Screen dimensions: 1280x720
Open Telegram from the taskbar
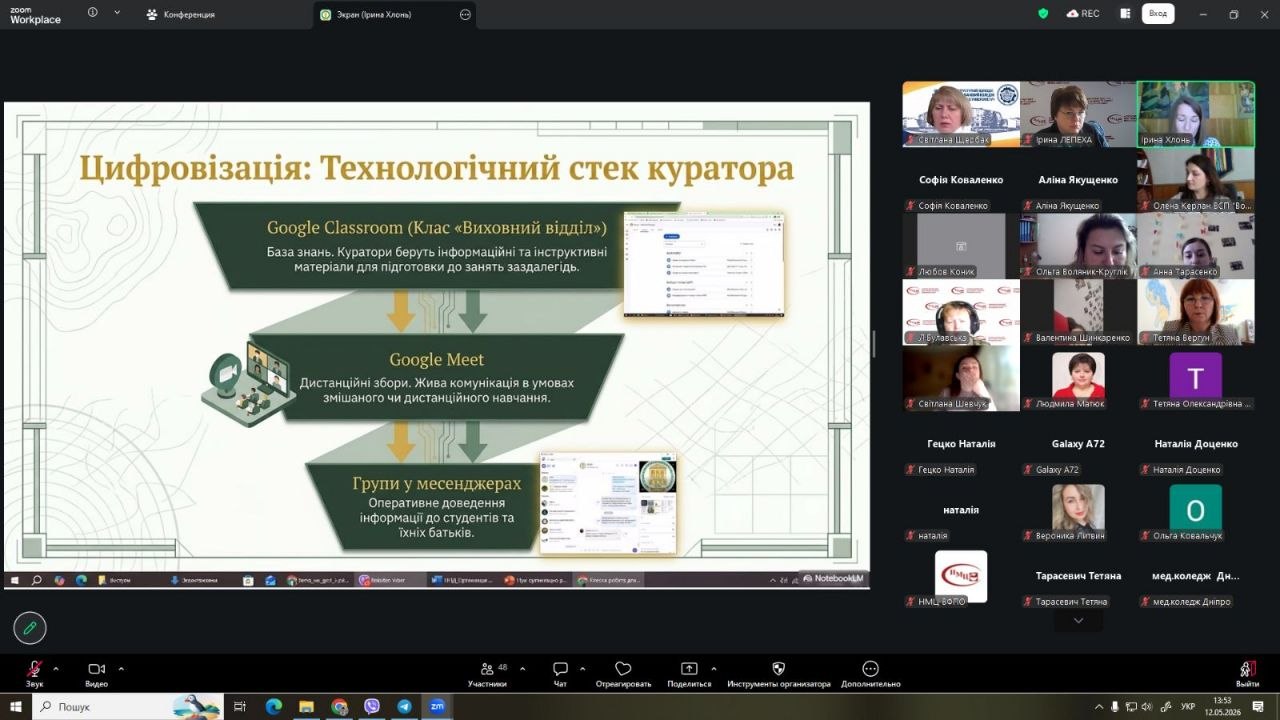click(404, 706)
